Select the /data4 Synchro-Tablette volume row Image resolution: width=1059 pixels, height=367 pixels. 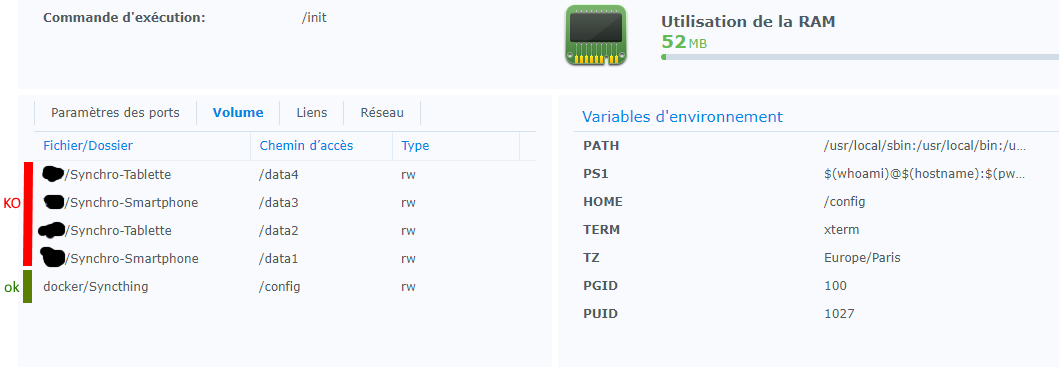tap(285, 174)
